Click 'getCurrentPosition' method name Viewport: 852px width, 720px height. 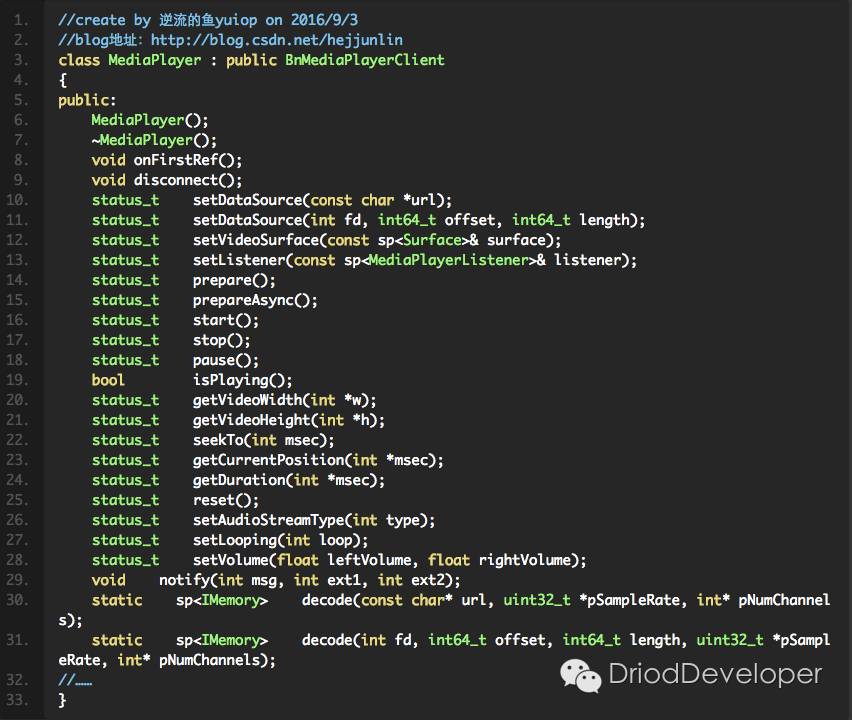[x=268, y=461]
